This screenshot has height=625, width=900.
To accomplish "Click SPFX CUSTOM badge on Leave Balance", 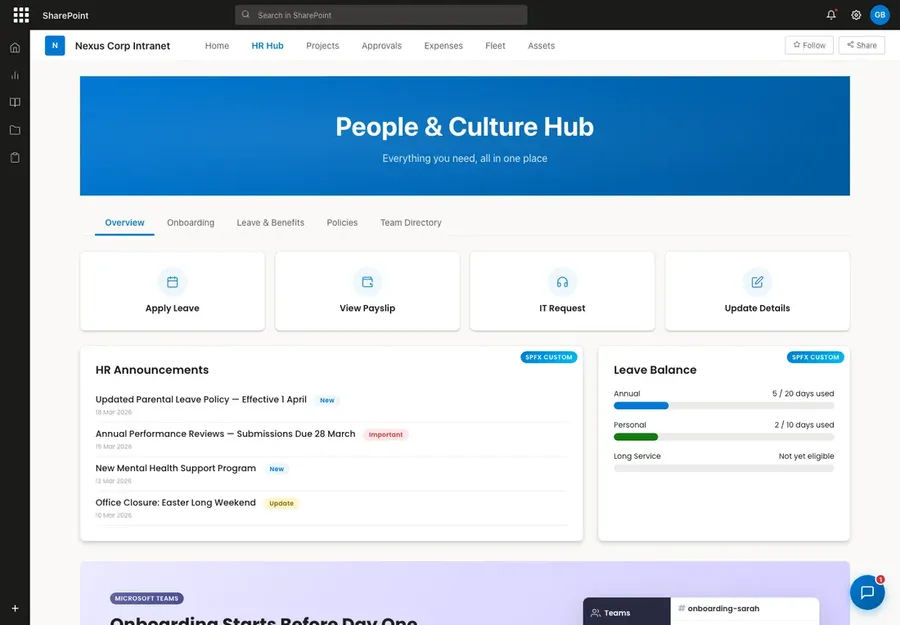I will tap(815, 357).
